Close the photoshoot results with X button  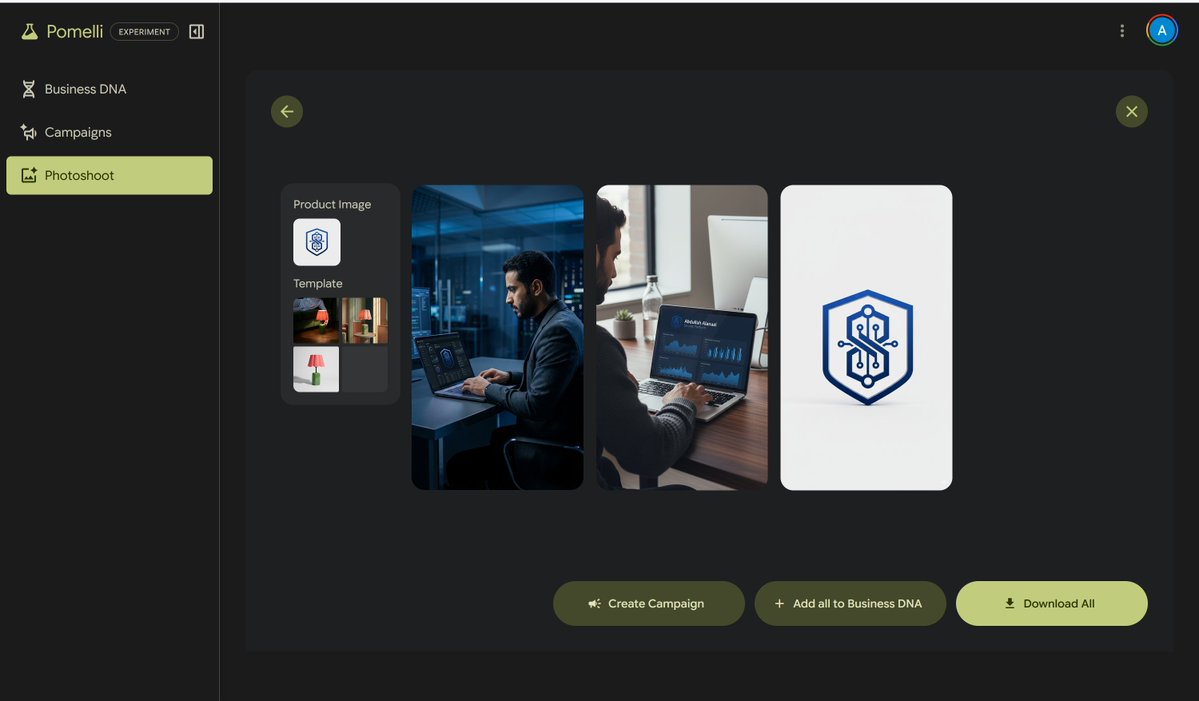point(1132,112)
